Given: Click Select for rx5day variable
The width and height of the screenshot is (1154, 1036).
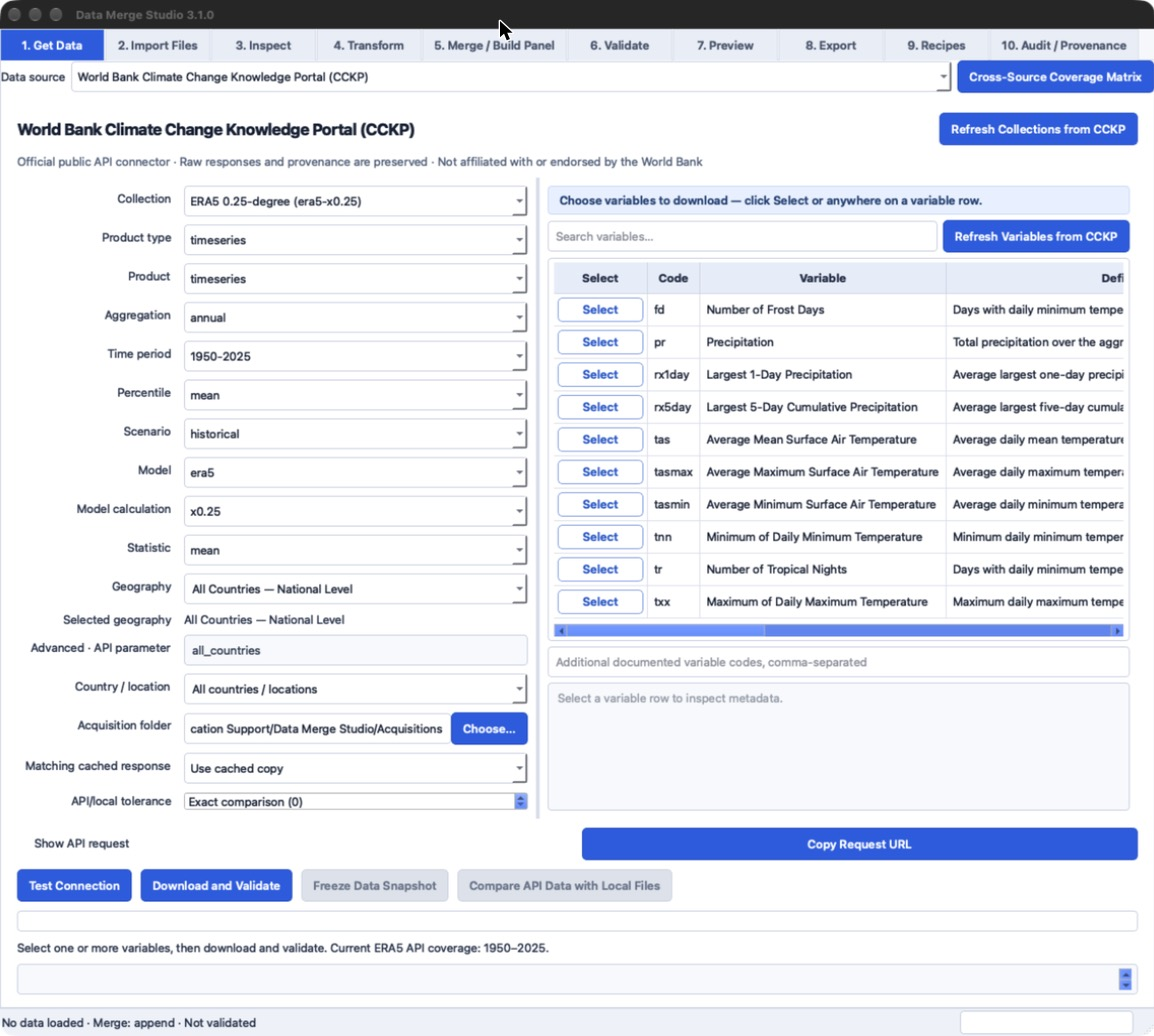Looking at the screenshot, I should 600,407.
